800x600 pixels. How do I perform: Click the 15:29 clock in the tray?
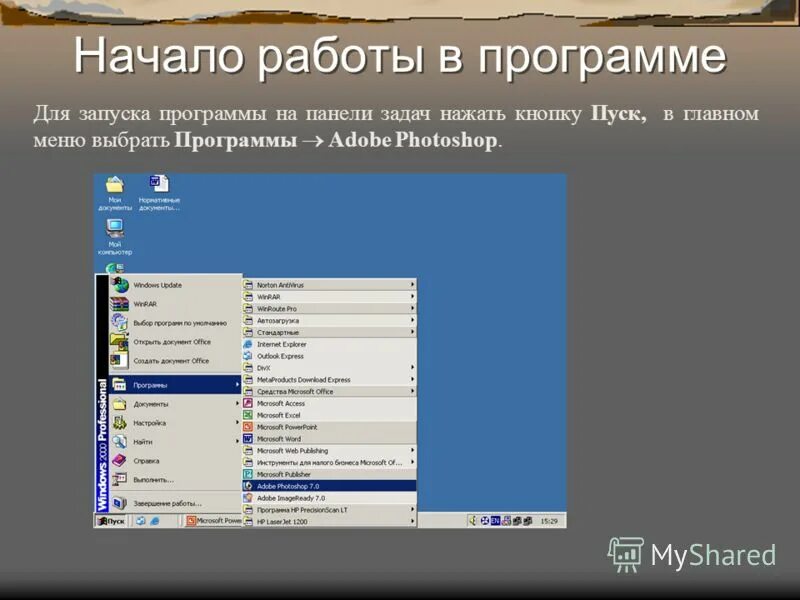549,521
